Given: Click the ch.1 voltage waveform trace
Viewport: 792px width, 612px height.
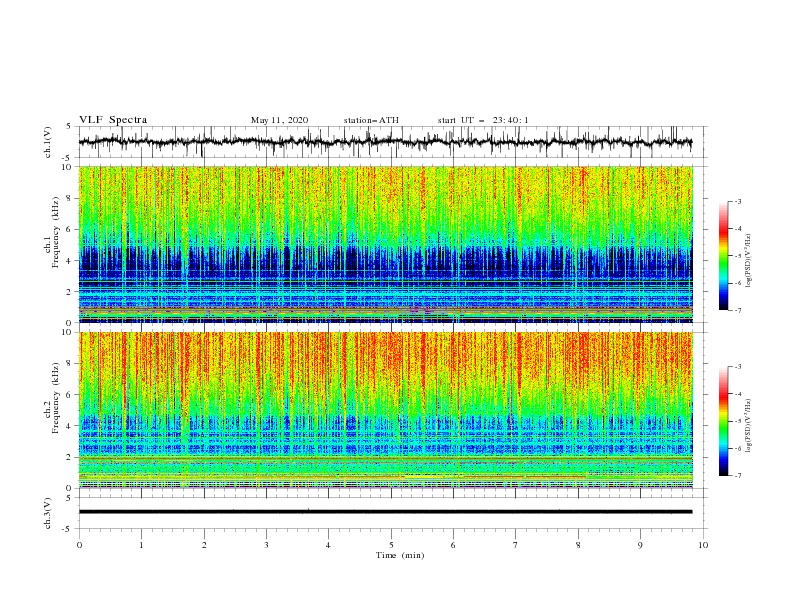Looking at the screenshot, I should 385,142.
